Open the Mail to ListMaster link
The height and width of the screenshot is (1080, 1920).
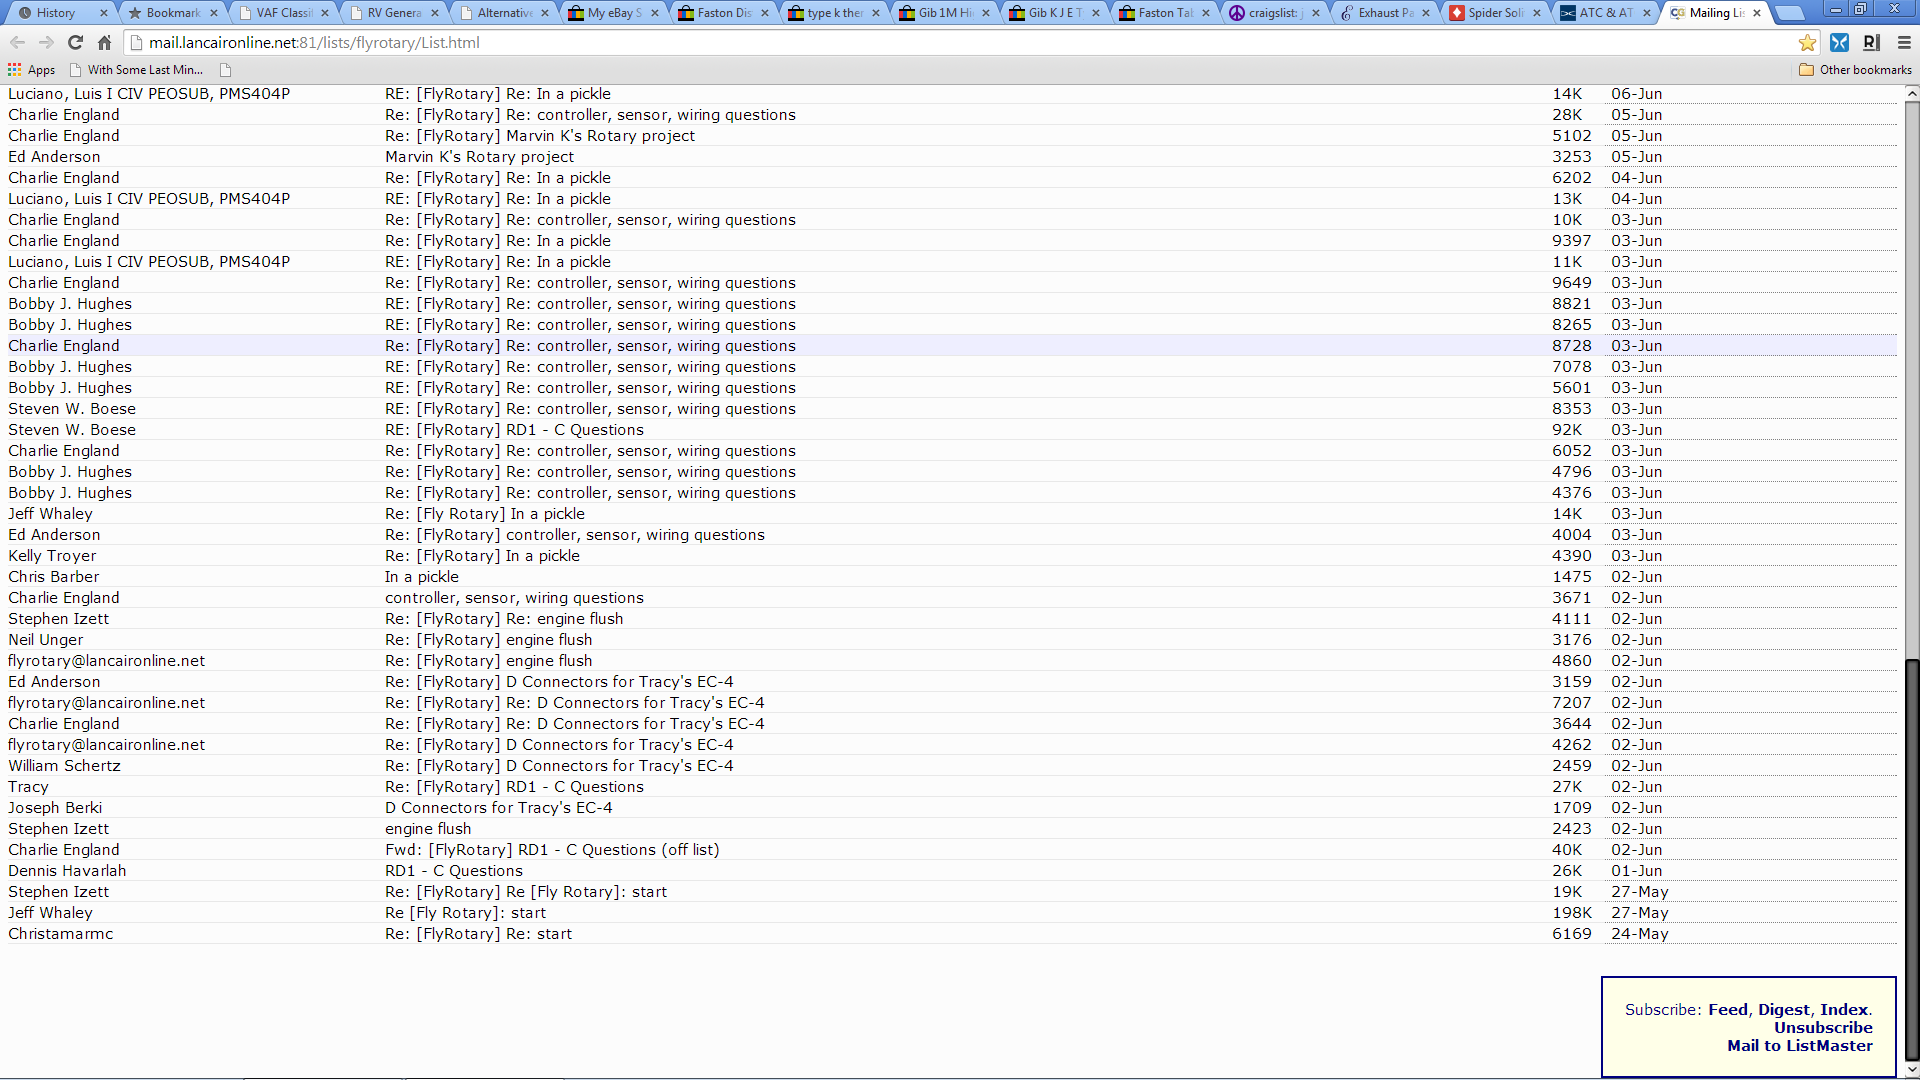tap(1799, 1046)
